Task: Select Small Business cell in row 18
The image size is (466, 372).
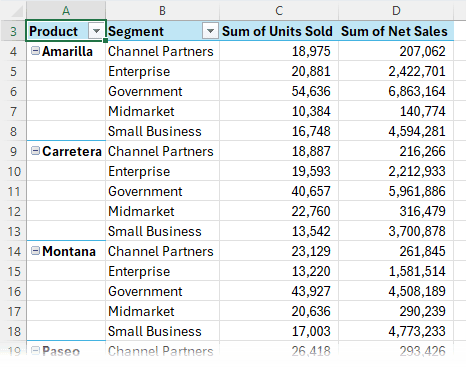Action: click(162, 331)
